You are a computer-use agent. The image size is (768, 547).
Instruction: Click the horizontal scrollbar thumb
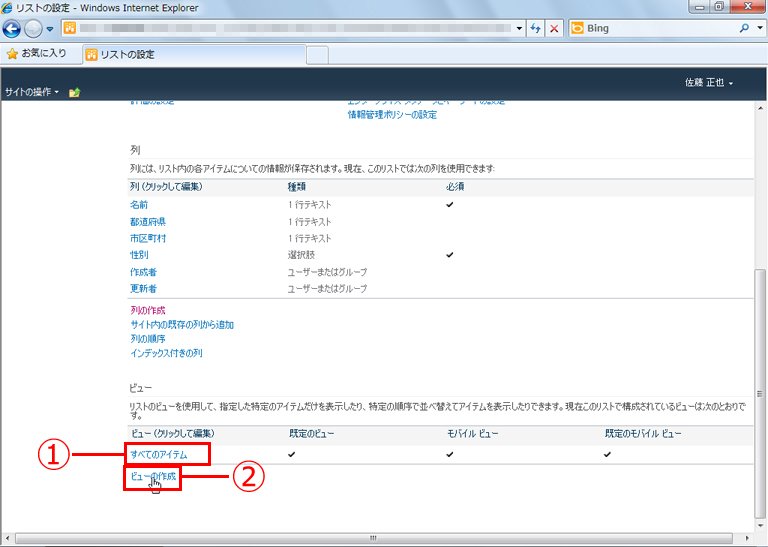(x=374, y=538)
